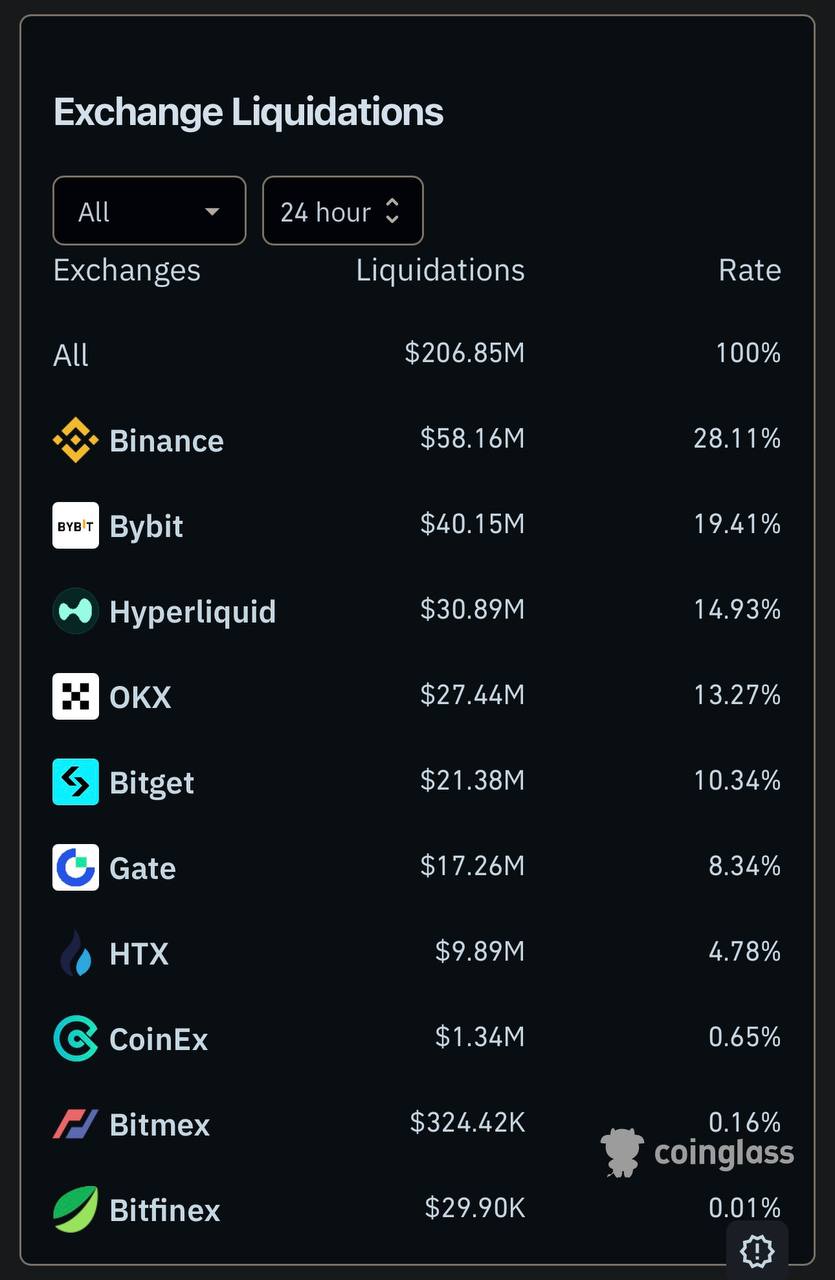This screenshot has width=835, height=1280.
Task: Click the Bitfinex leaf icon
Action: tap(75, 1209)
